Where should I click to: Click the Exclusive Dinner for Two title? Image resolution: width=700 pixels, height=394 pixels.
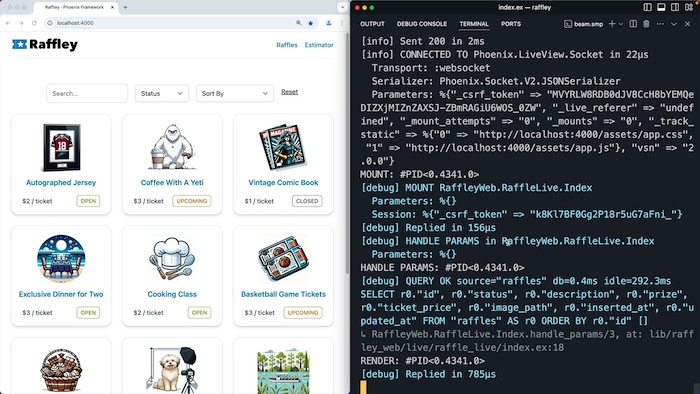point(61,294)
